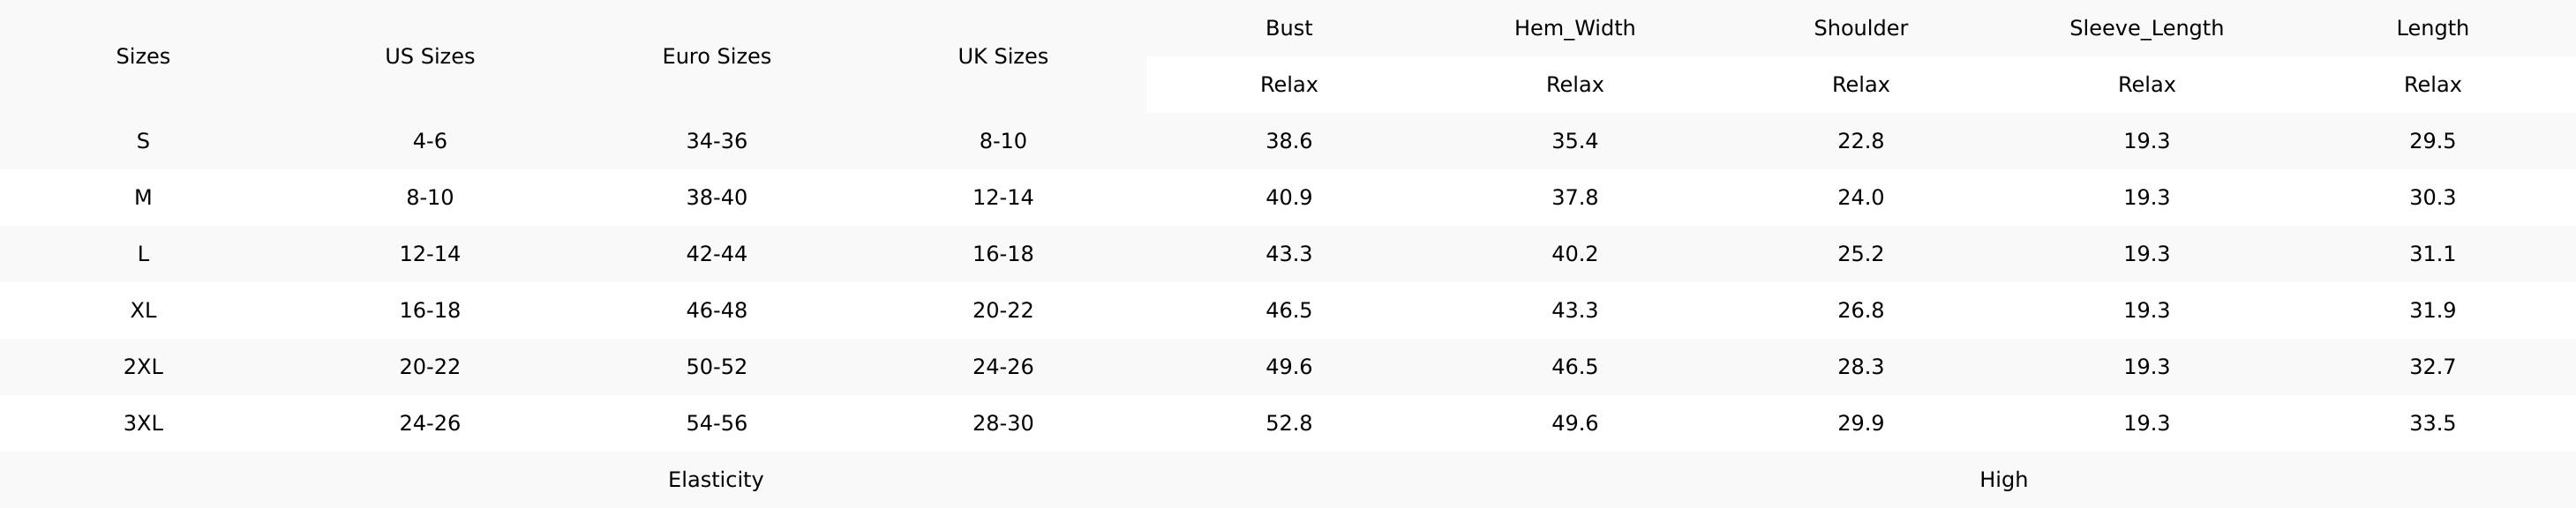Select the Shoulder column header
2576x508 pixels.
[1860, 28]
